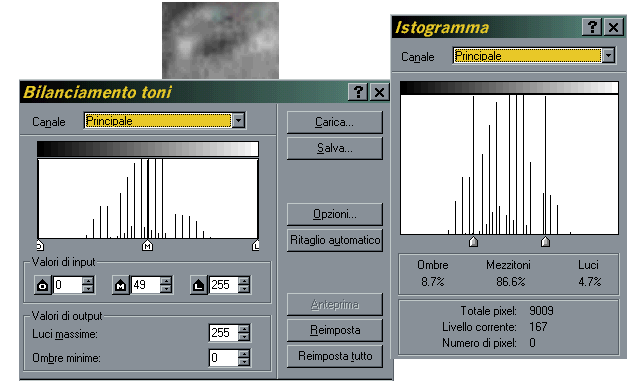
Task: Select the highlights eyedropper icon
Action: pyautogui.click(x=199, y=285)
